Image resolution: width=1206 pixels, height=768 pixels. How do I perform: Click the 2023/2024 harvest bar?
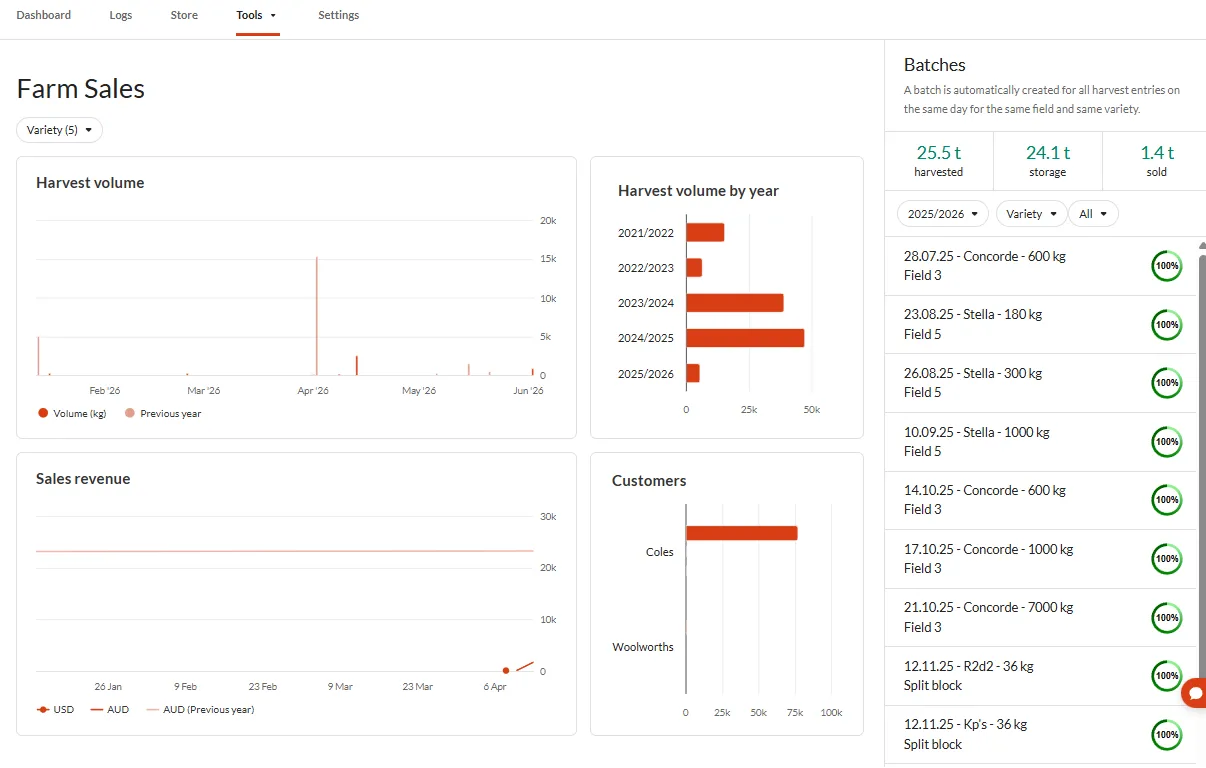click(x=734, y=303)
